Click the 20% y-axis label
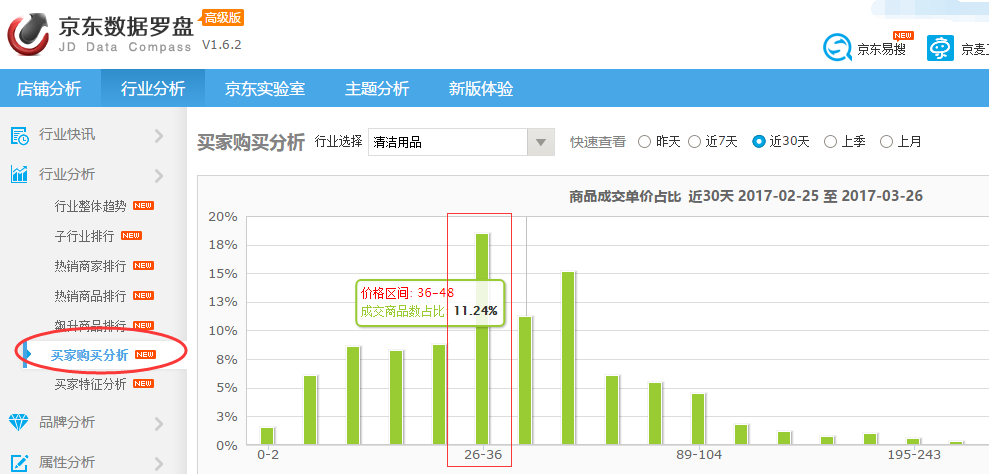Viewport: 989px width, 474px height. coord(223,216)
